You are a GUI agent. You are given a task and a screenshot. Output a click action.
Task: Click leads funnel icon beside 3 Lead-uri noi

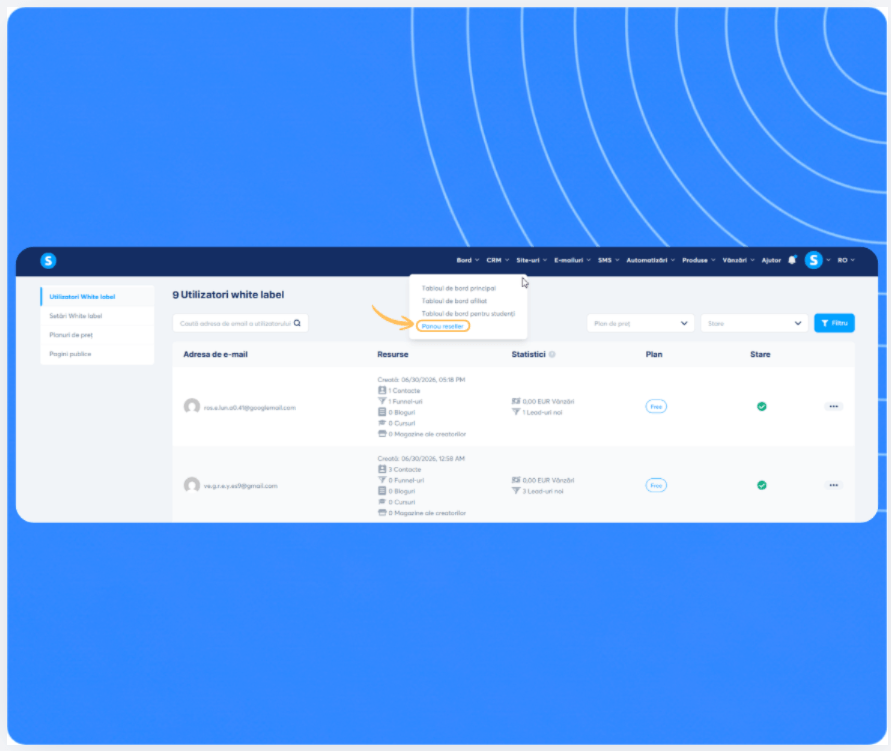coord(516,491)
